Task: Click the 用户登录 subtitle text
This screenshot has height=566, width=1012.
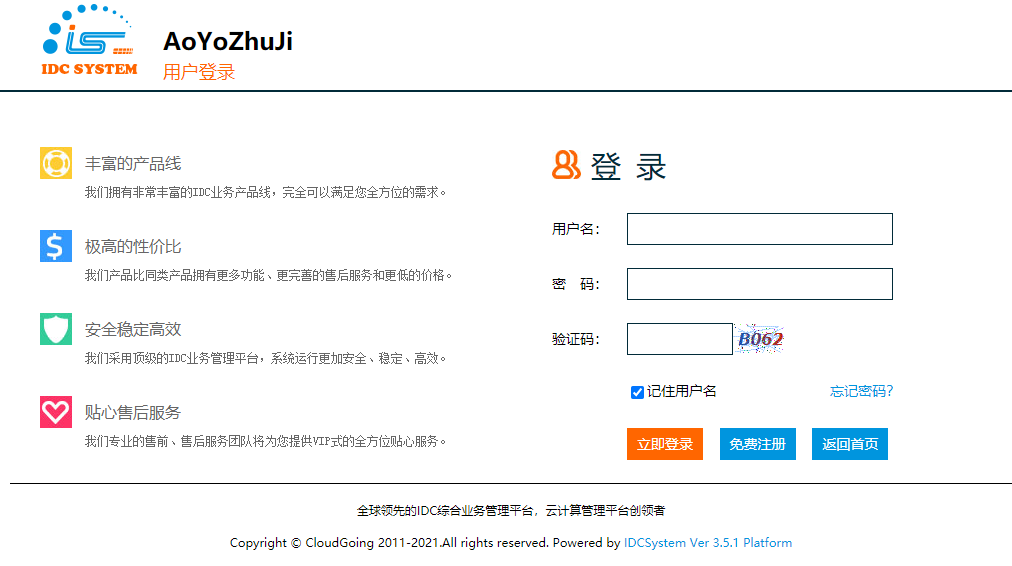Action: 199,72
